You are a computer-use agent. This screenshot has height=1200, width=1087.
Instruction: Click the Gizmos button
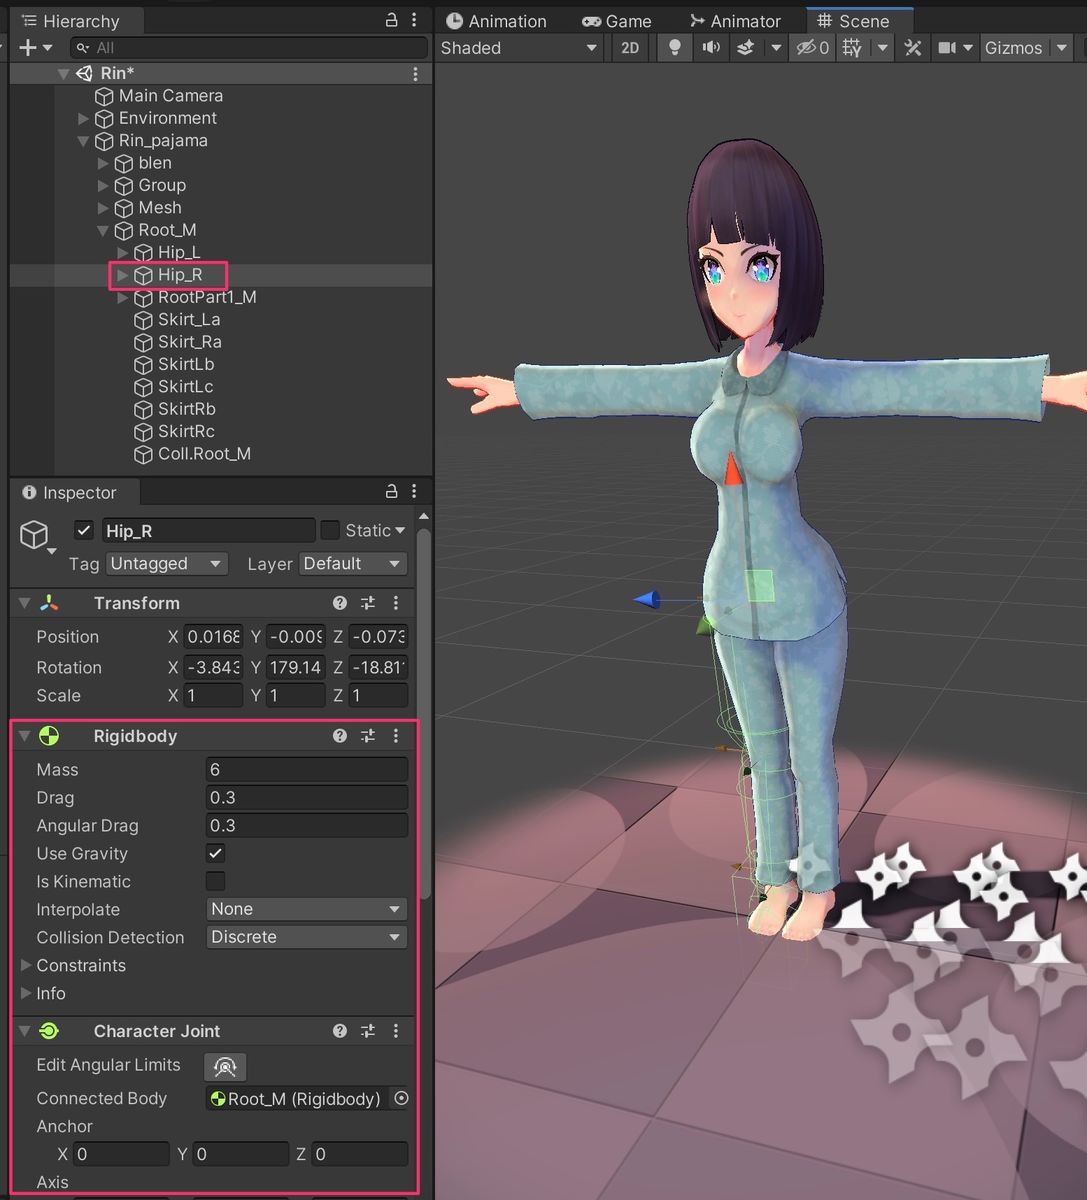(x=1013, y=47)
